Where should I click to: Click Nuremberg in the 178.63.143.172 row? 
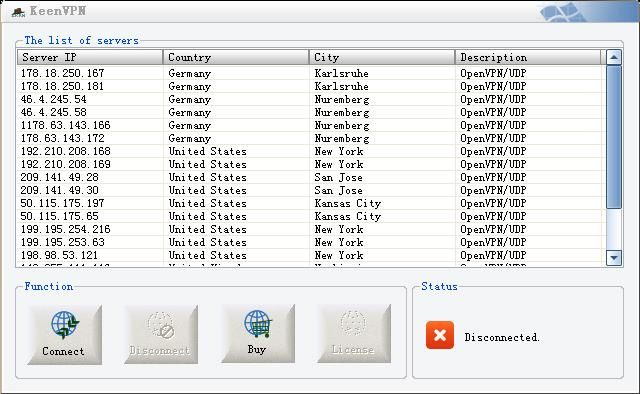click(x=342, y=138)
